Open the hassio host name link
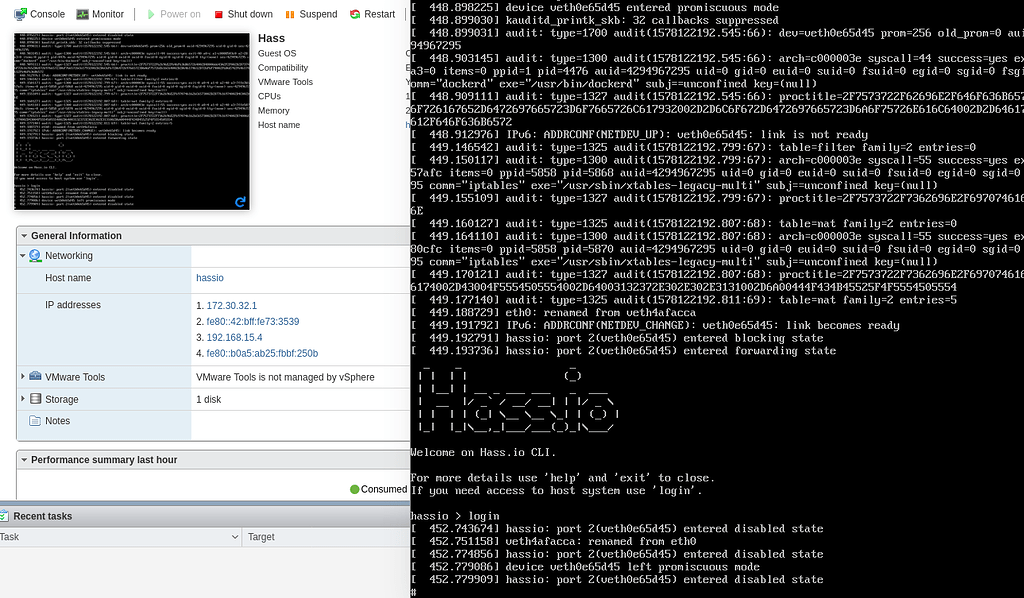The height and width of the screenshot is (598, 1024). (210, 278)
